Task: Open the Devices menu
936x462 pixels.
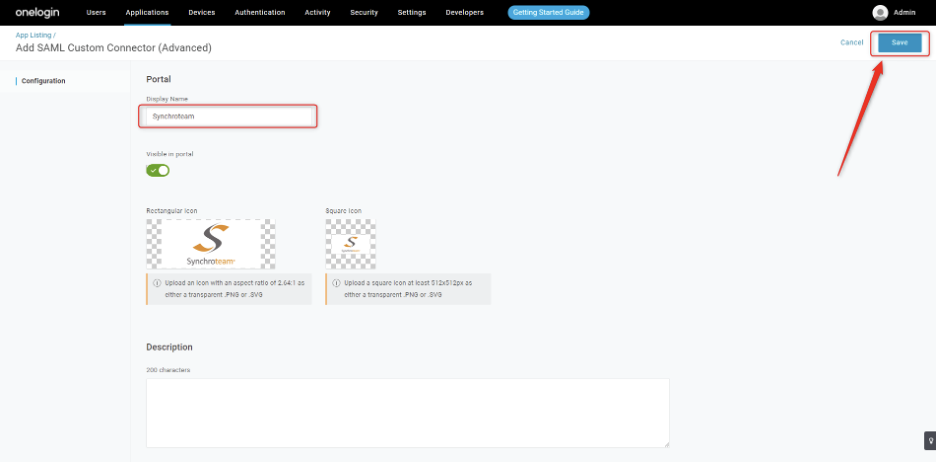Action: 202,13
